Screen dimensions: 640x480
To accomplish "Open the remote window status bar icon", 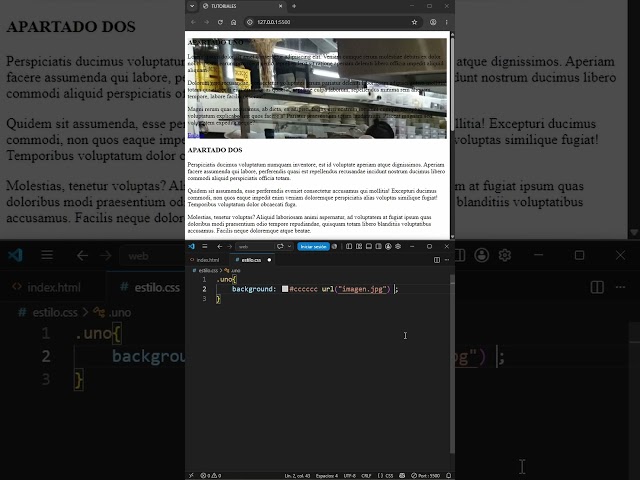I will coord(191,476).
